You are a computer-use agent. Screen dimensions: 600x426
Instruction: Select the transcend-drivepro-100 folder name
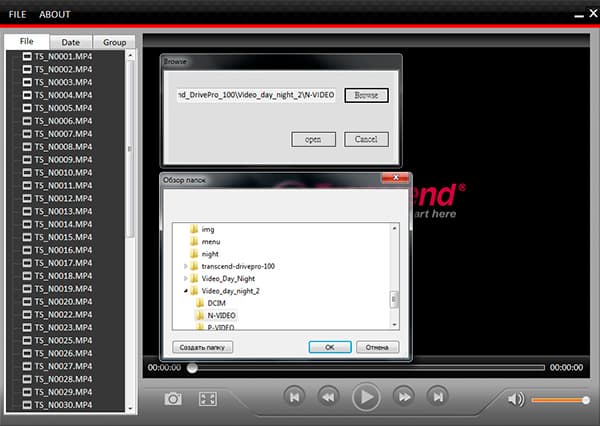(238, 266)
